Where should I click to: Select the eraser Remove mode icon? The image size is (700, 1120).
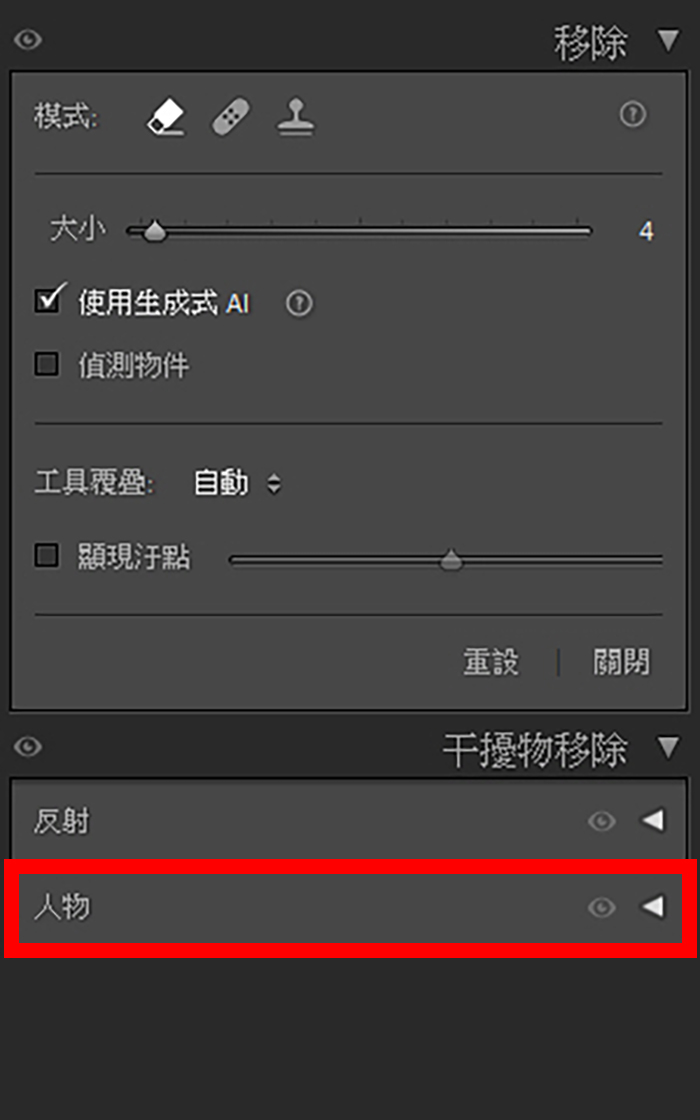(166, 116)
